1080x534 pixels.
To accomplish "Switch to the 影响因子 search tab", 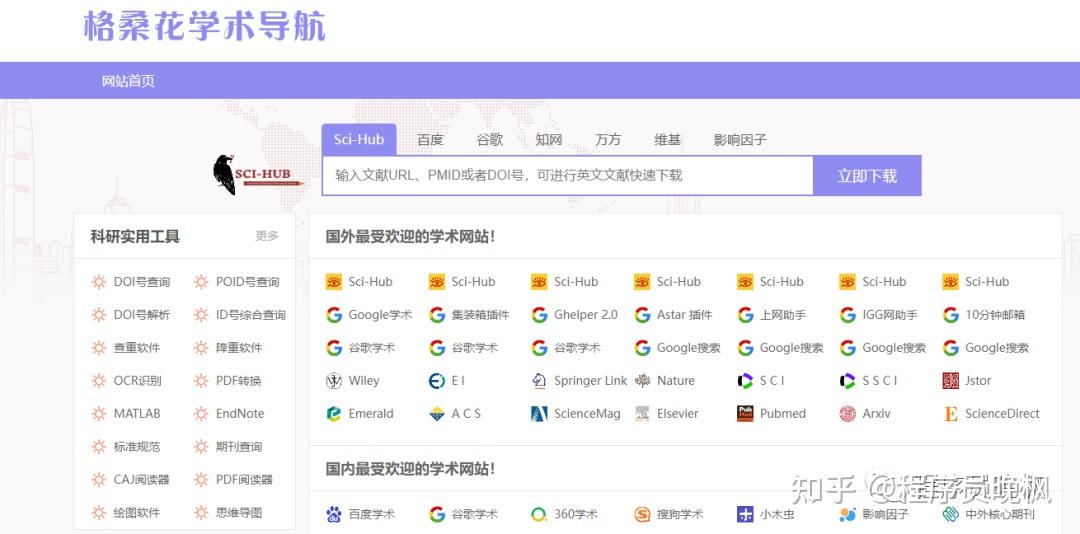I will click(740, 140).
